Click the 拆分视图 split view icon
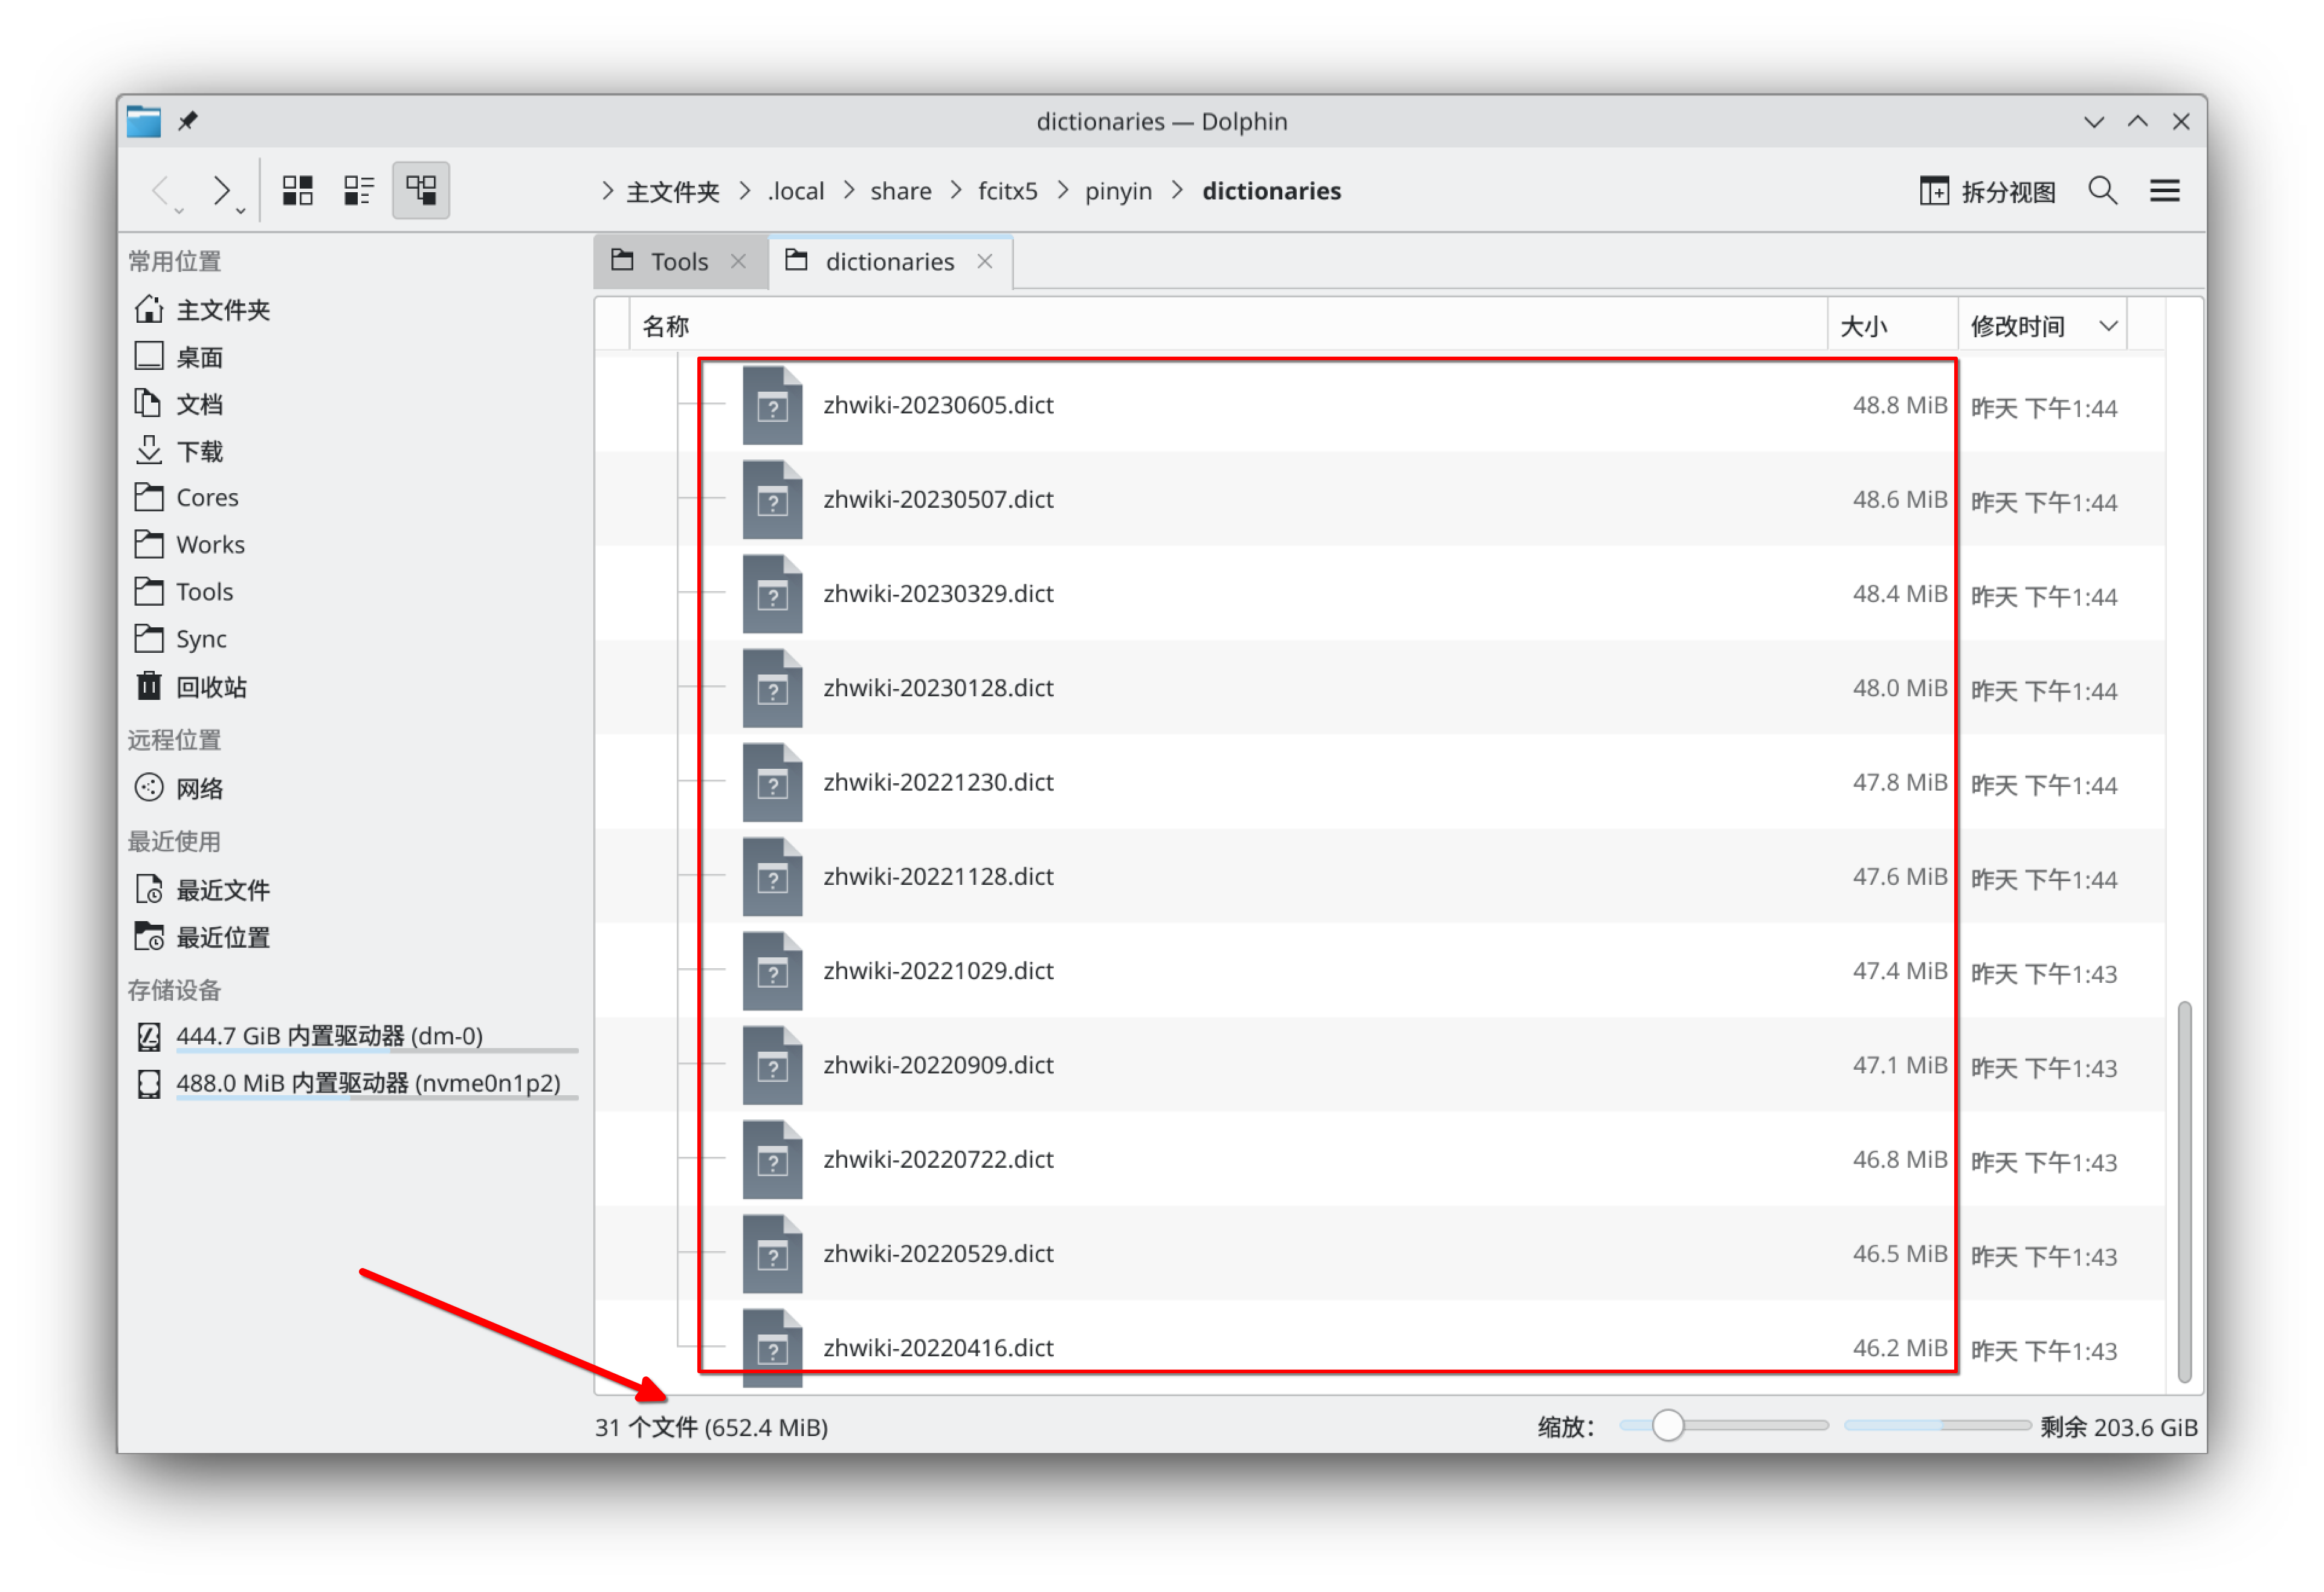The height and width of the screenshot is (1592, 2324). 1986,190
